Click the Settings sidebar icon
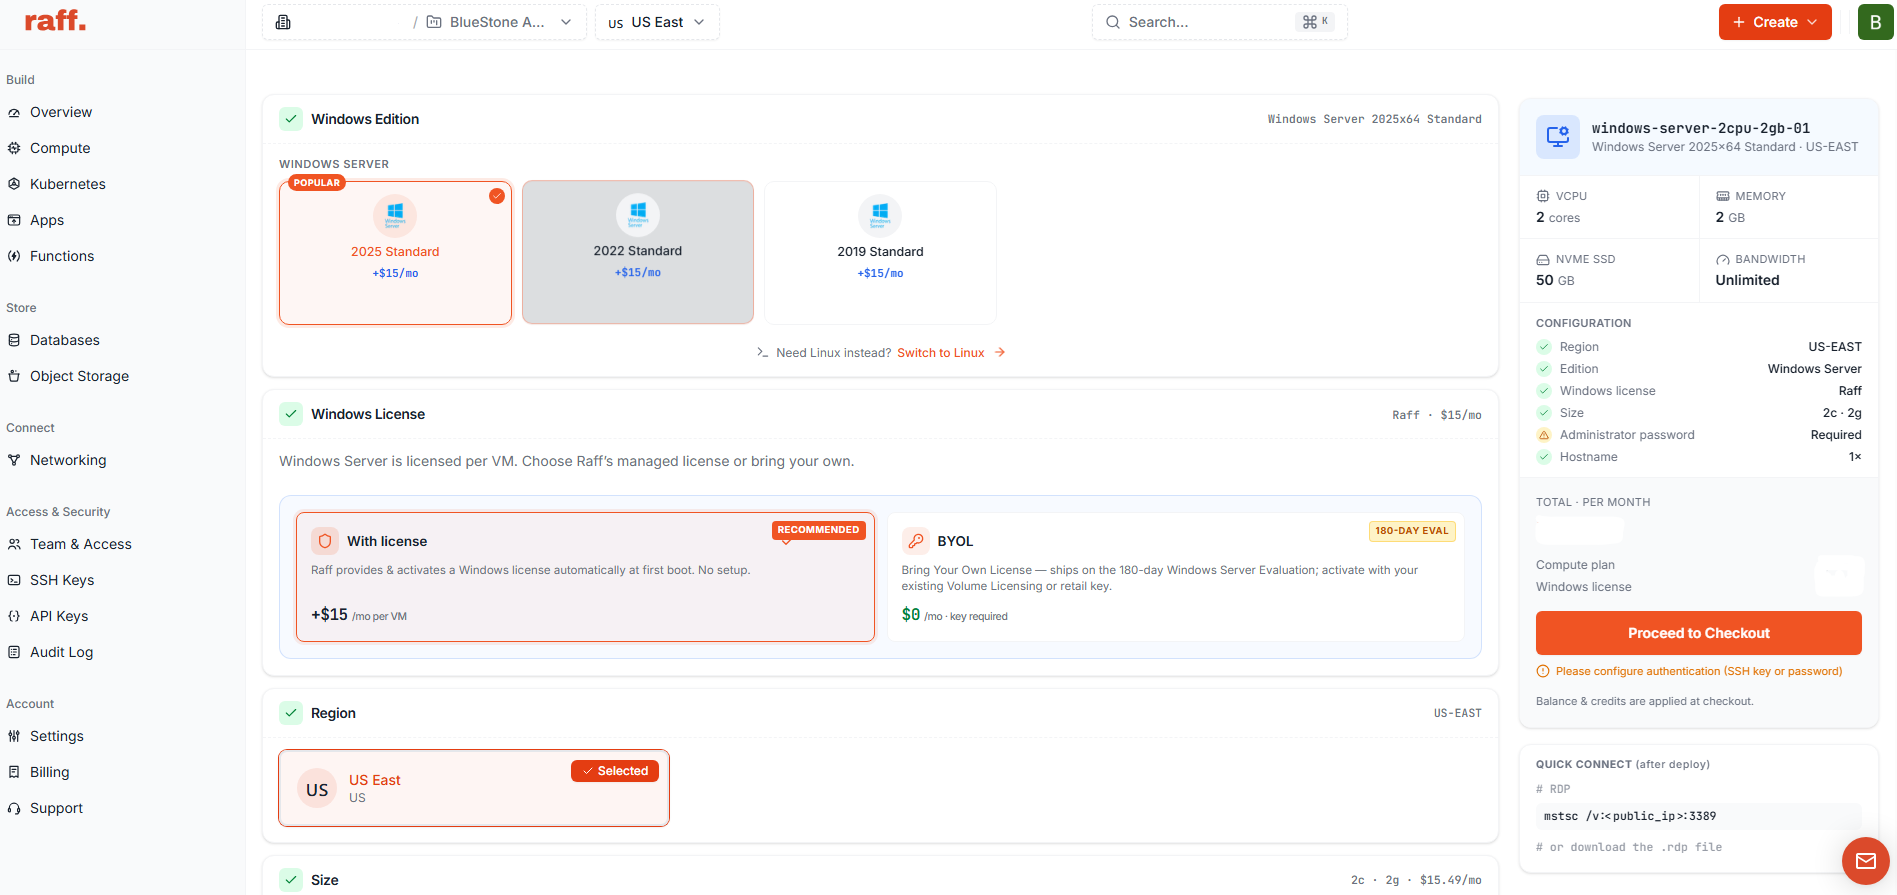This screenshot has height=895, width=1897. click(x=14, y=736)
